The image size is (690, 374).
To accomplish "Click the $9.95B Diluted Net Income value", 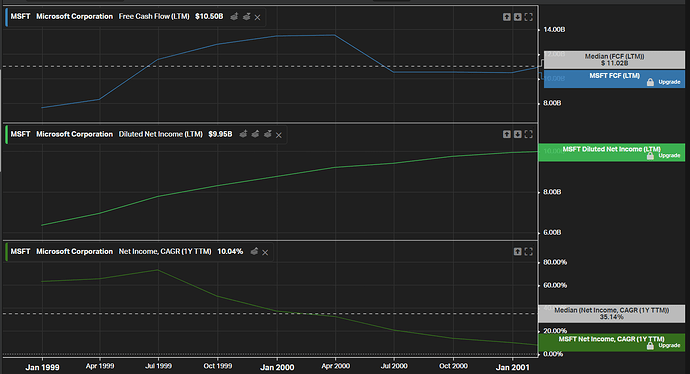I will (x=220, y=134).
